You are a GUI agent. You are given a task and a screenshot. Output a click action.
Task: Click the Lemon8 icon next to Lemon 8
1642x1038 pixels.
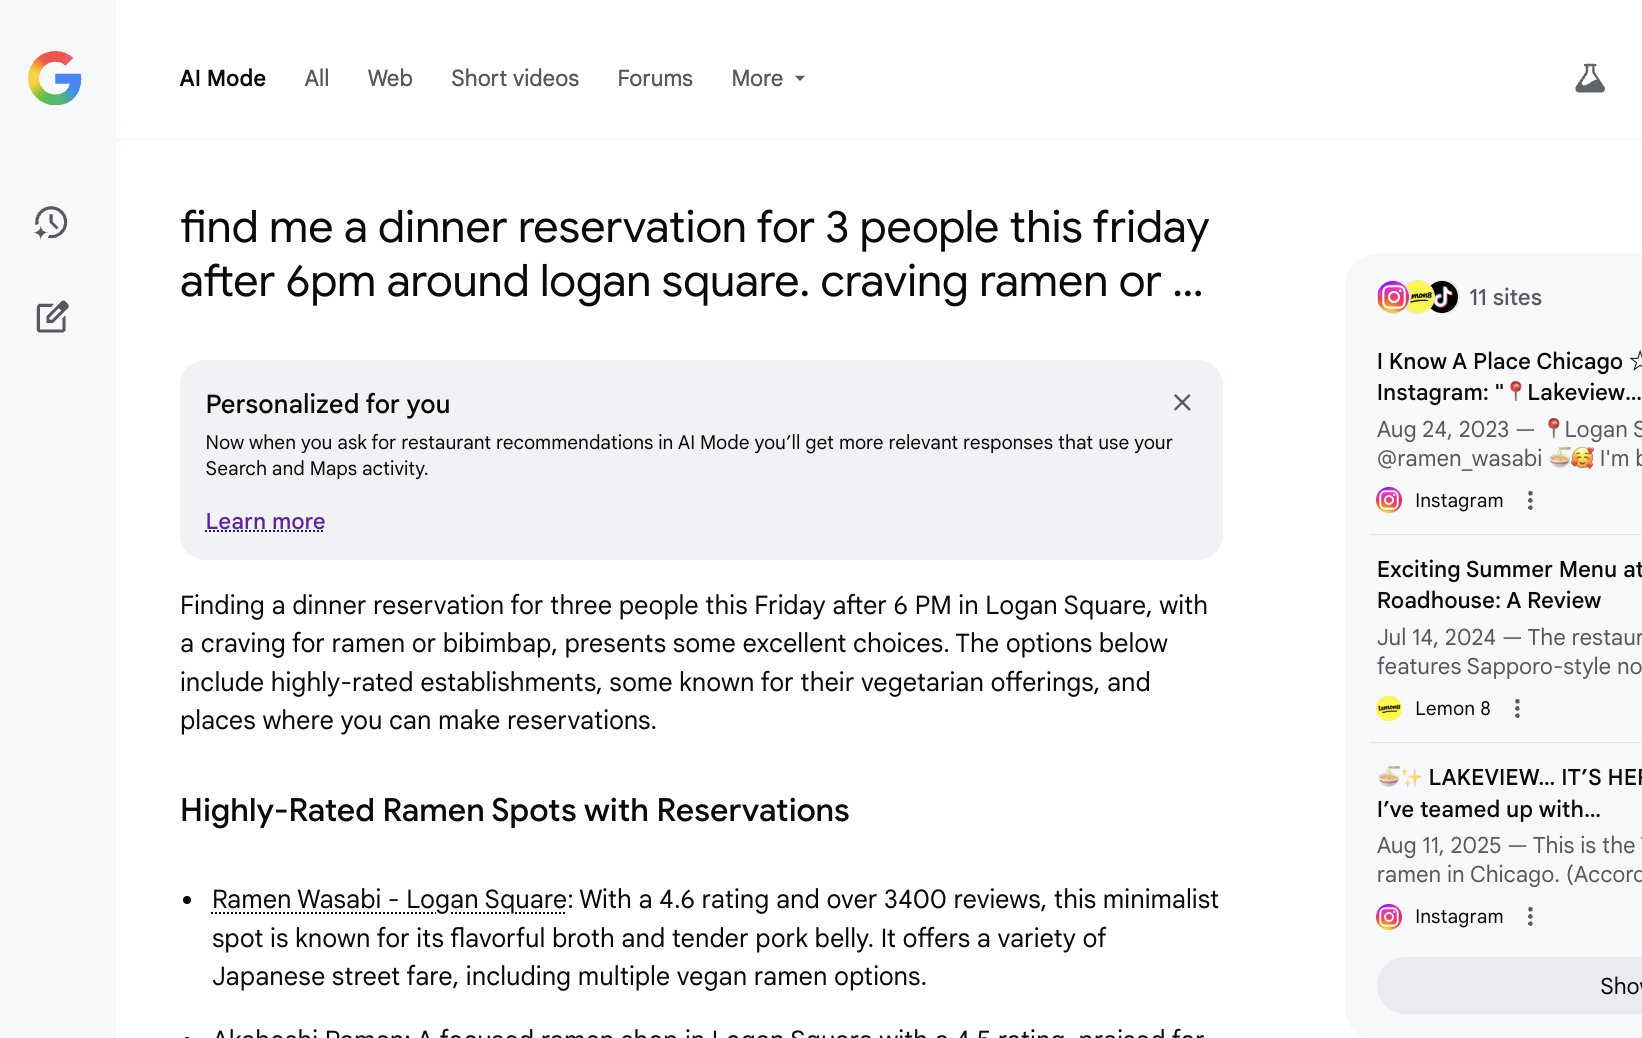click(x=1389, y=708)
